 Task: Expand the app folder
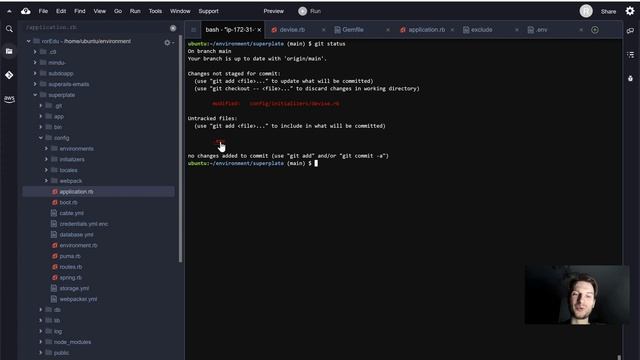click(41, 116)
